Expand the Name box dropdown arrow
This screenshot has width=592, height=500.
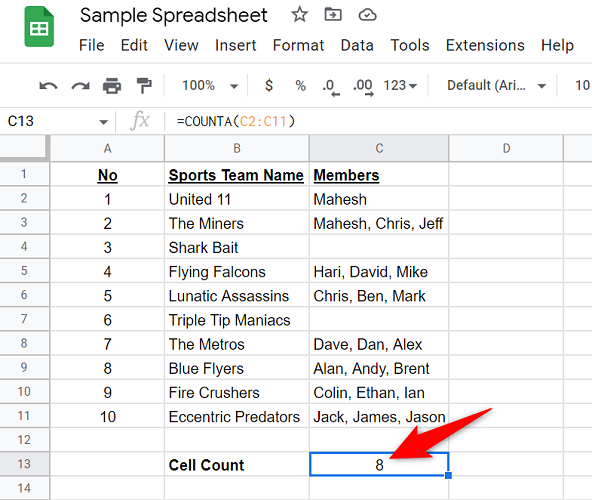(x=103, y=122)
